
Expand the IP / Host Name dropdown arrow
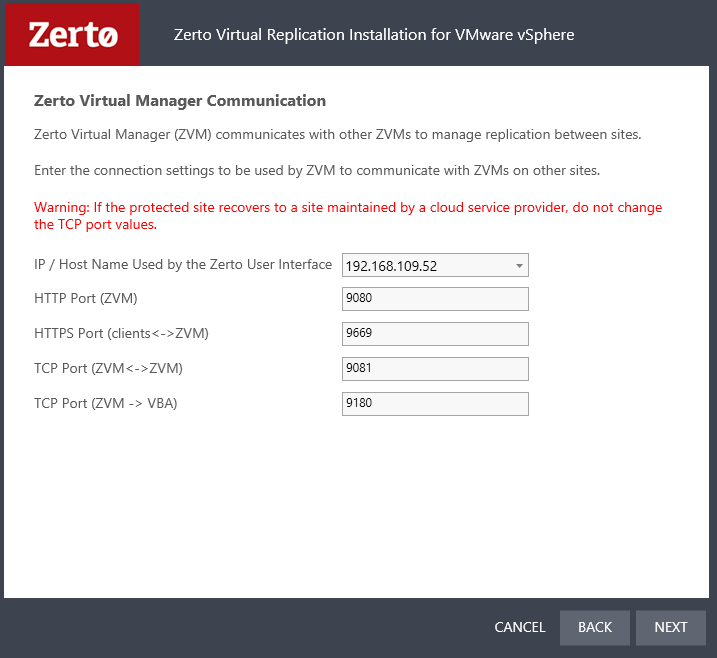tap(519, 266)
